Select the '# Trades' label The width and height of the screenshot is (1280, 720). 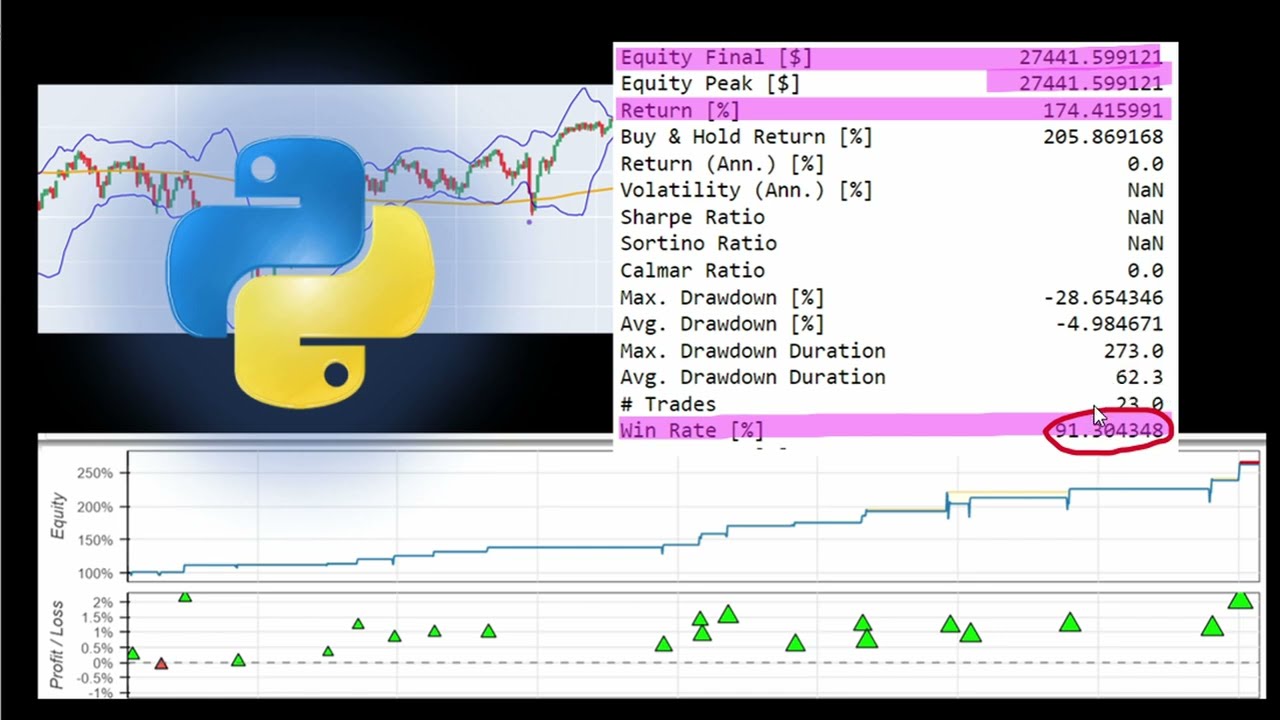coord(668,404)
